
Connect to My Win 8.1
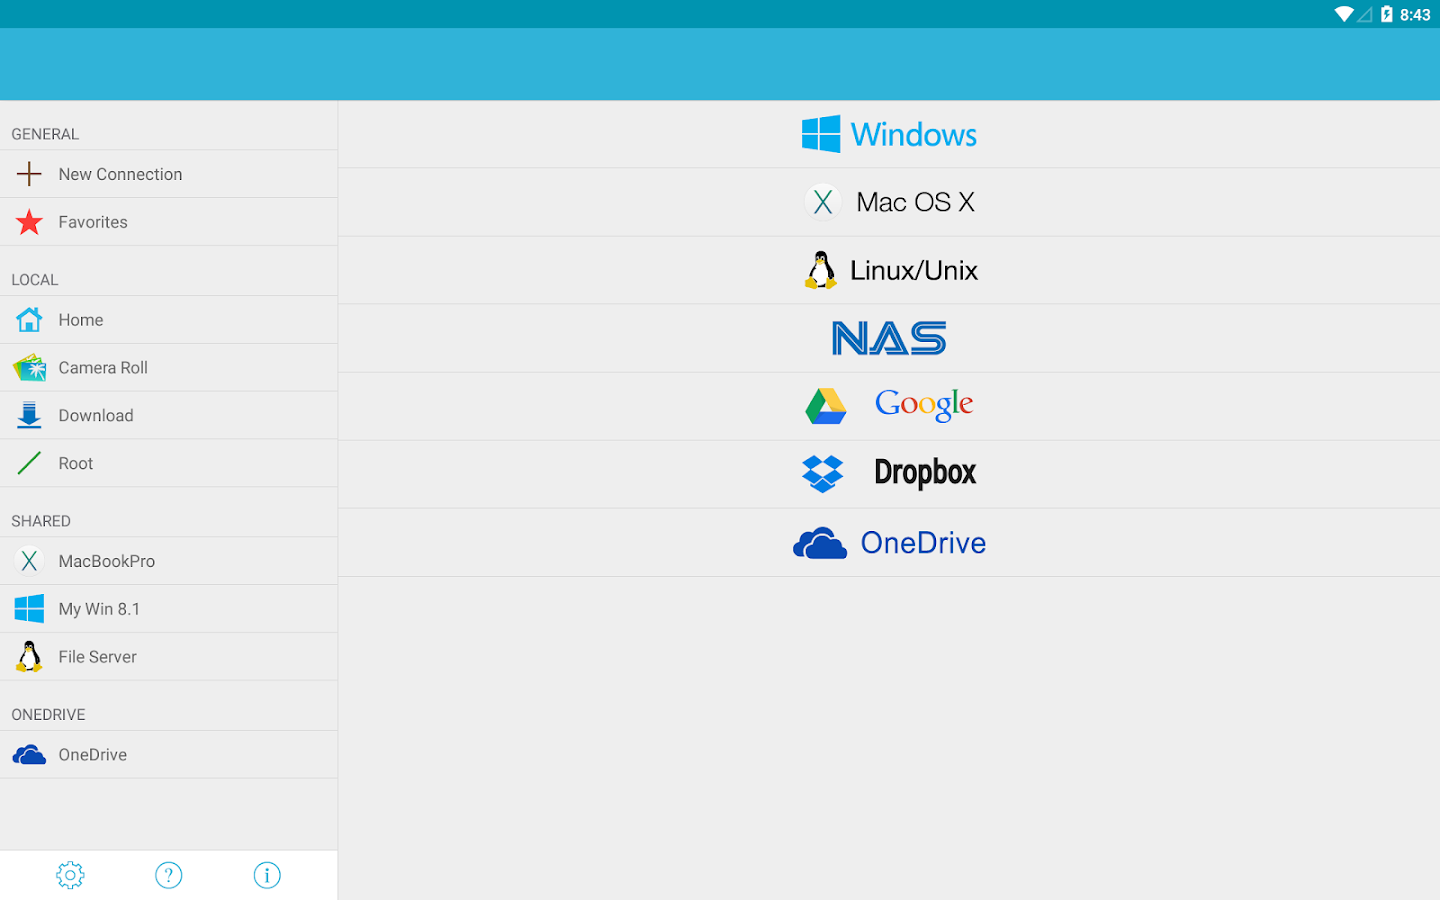coord(99,609)
